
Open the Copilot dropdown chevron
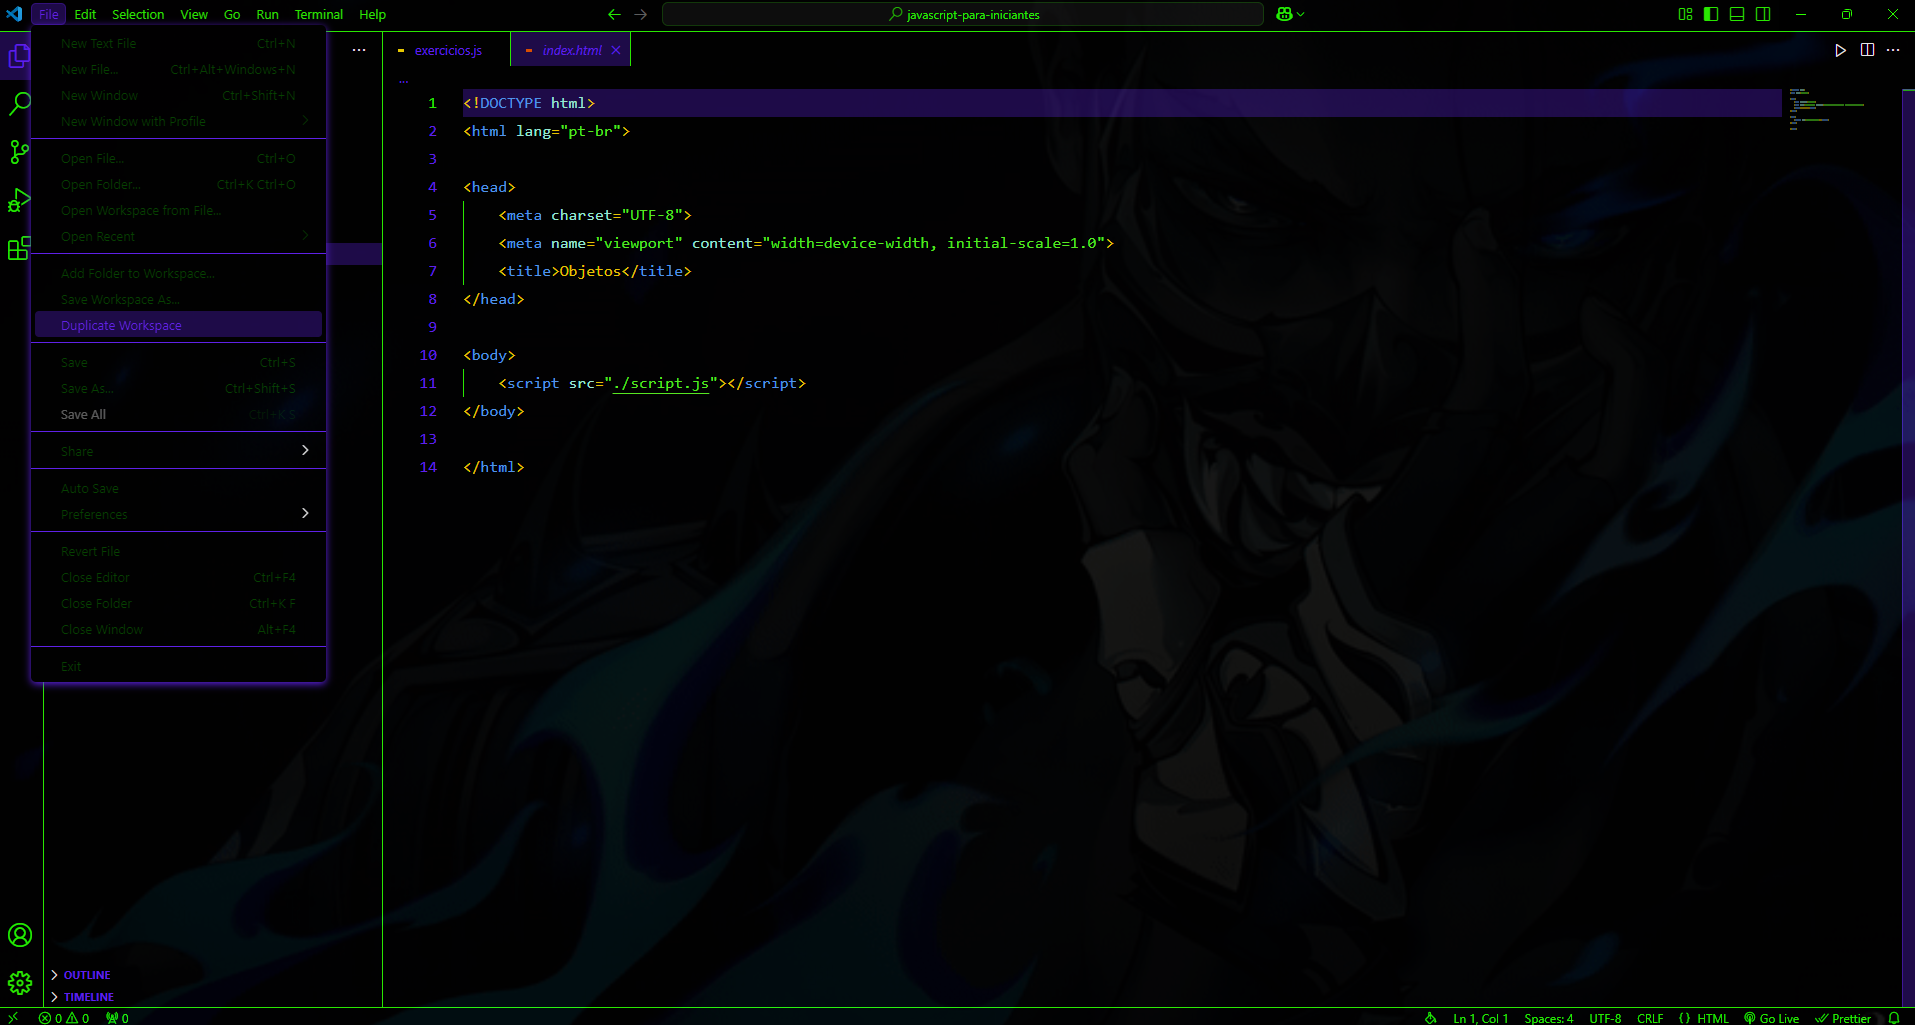1301,14
